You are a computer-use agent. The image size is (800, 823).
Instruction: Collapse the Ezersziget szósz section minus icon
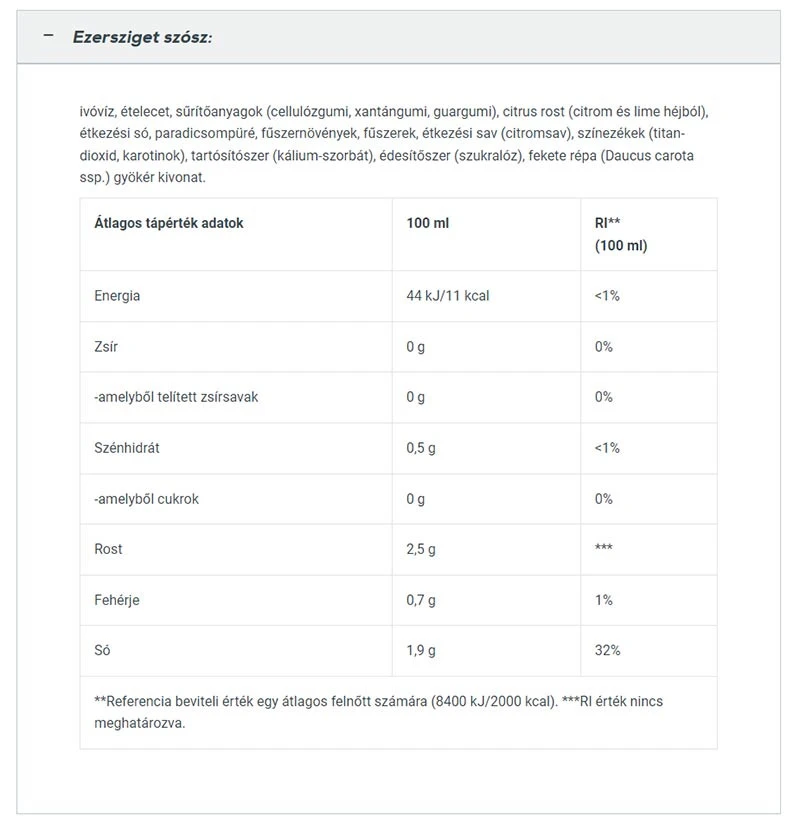pyautogui.click(x=47, y=37)
